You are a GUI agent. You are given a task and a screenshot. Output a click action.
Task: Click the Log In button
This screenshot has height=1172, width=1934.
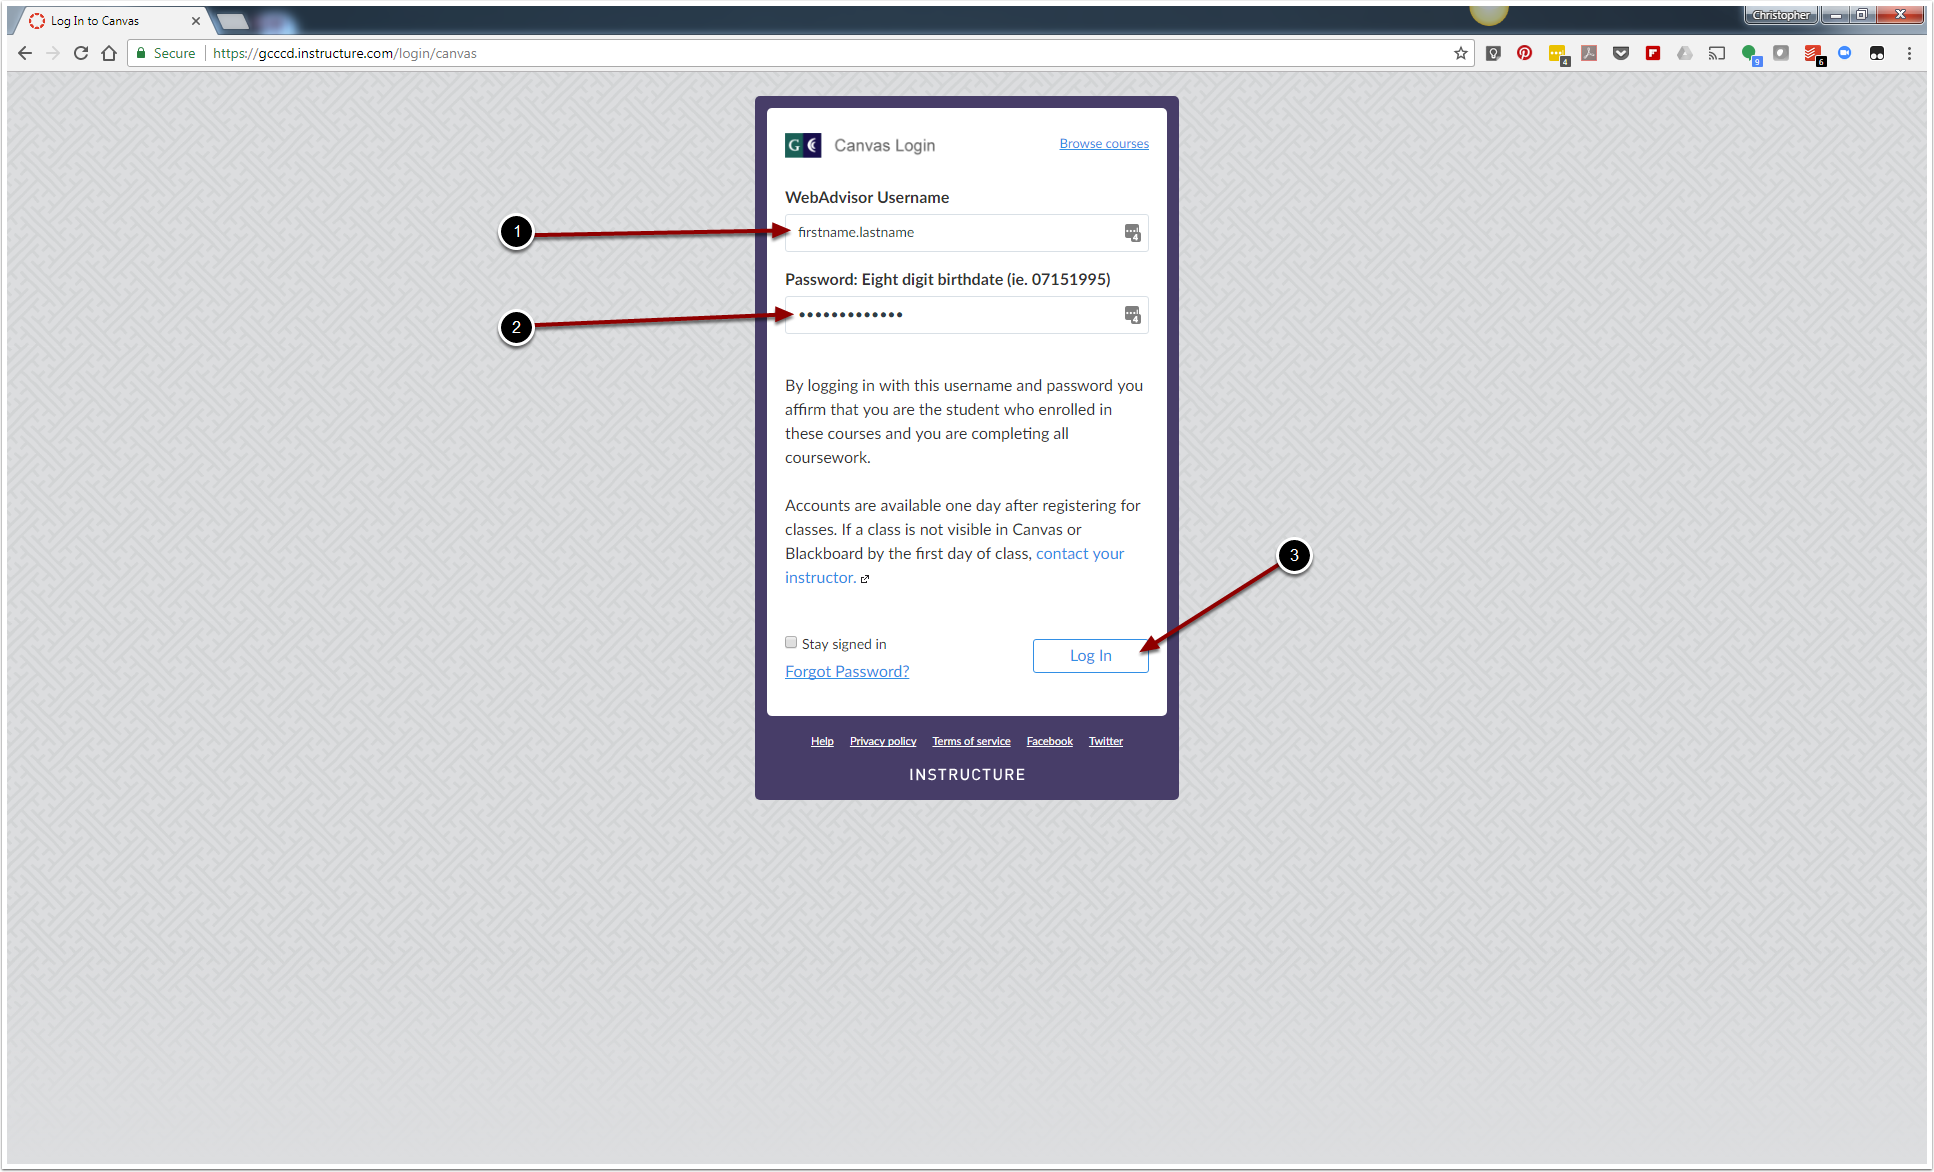1090,656
